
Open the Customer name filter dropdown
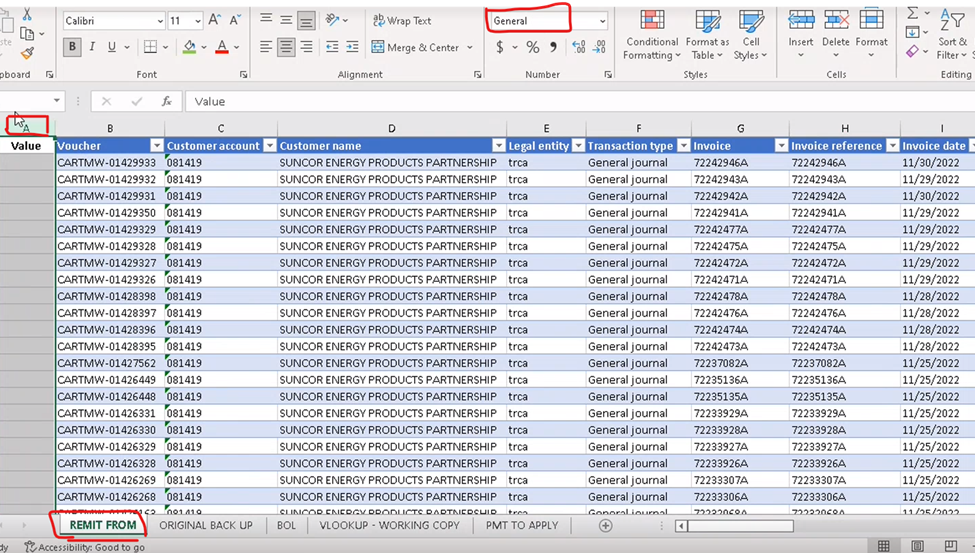(499, 146)
